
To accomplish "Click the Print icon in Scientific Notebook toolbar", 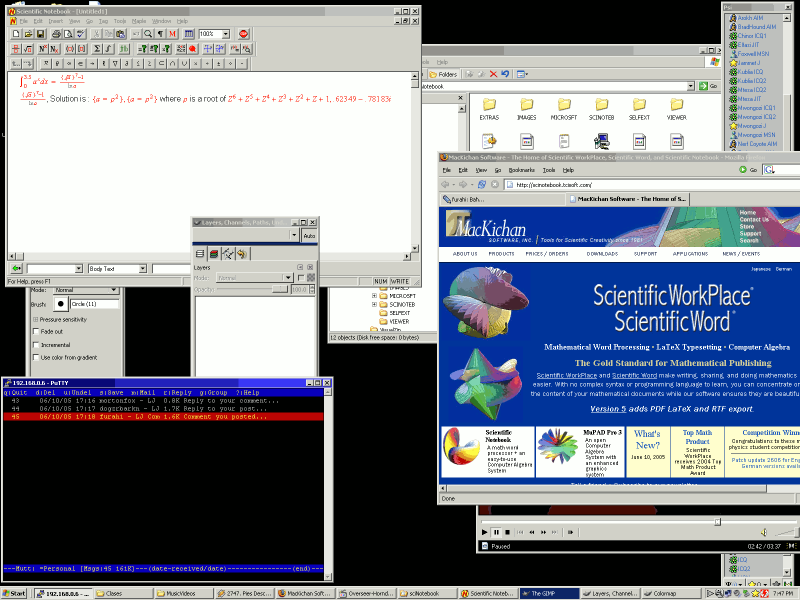I will (56, 34).
